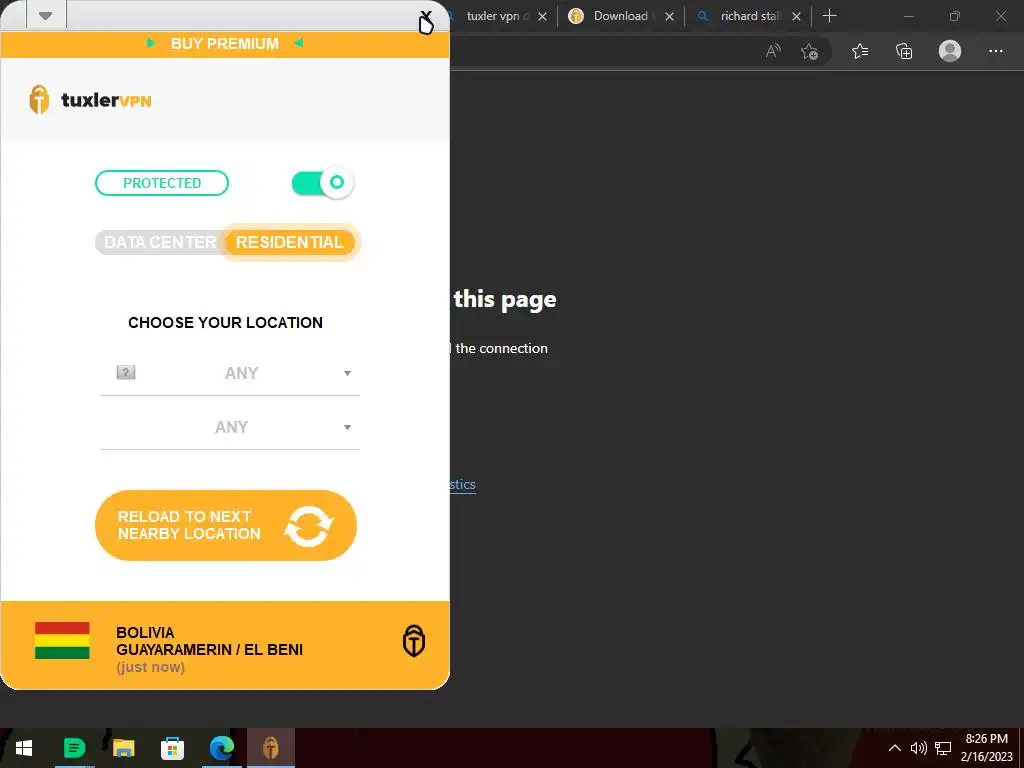Click the tuxlerVPN logo
This screenshot has width=1024, height=768.
coord(90,100)
